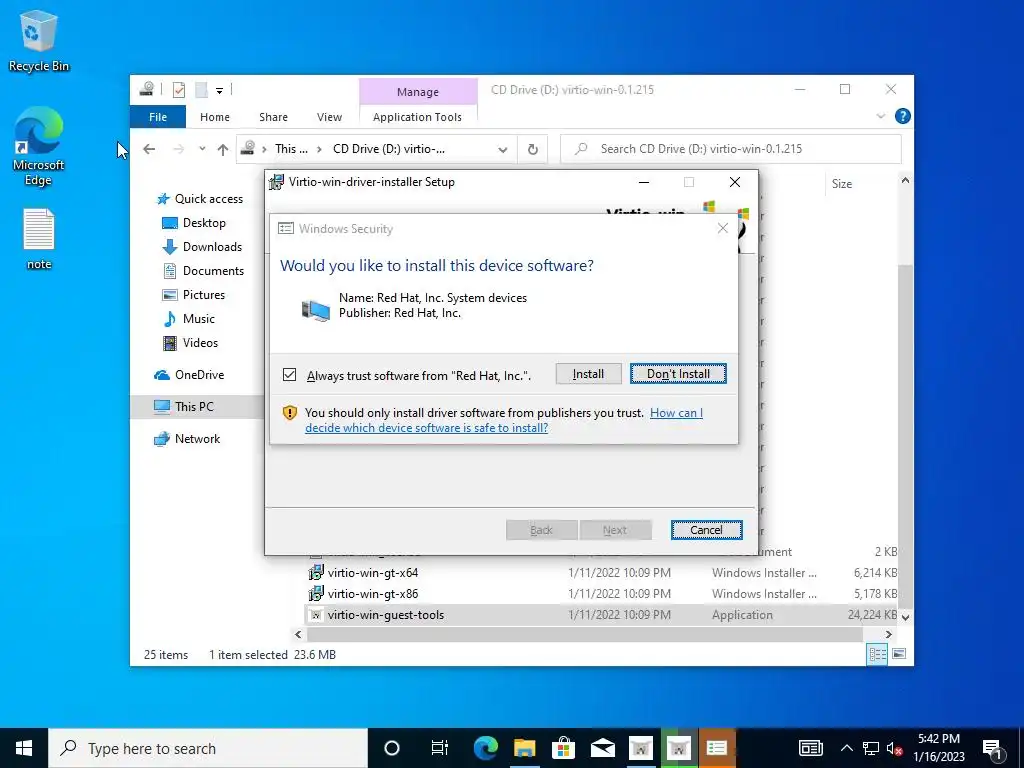Click the Properties quick access toolbar icon

click(178, 89)
